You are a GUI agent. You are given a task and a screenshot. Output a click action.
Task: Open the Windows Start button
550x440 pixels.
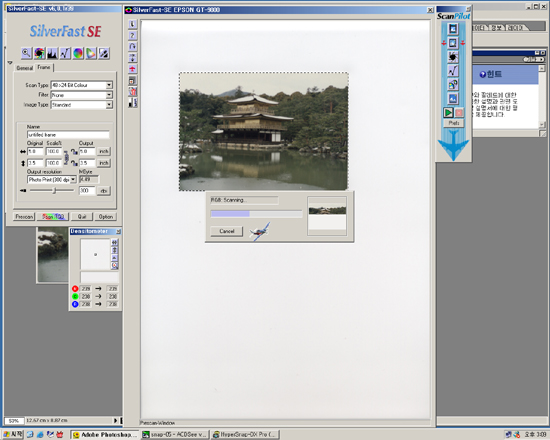click(13, 434)
